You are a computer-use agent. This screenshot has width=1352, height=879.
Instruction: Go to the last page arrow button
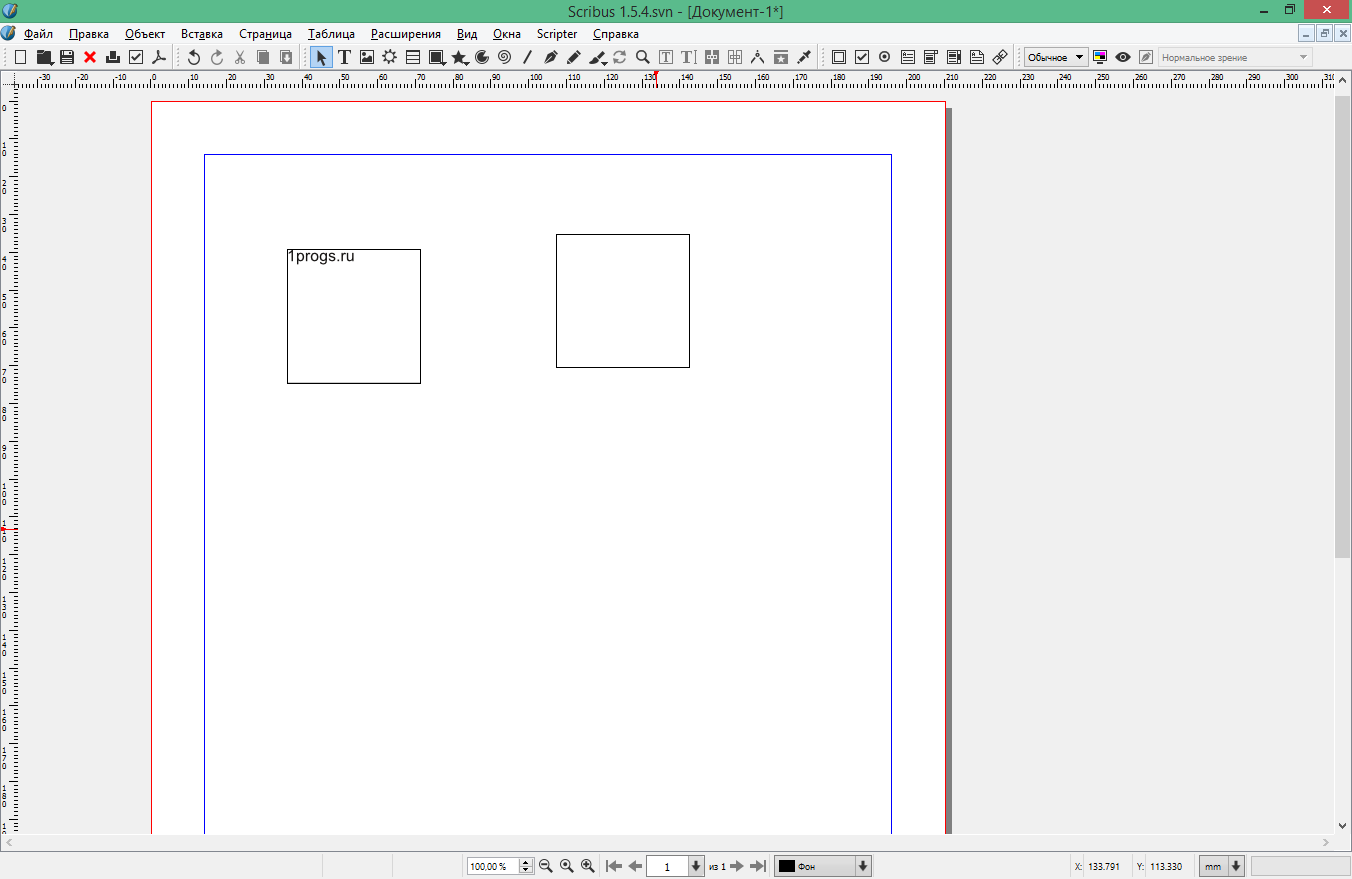click(x=758, y=866)
